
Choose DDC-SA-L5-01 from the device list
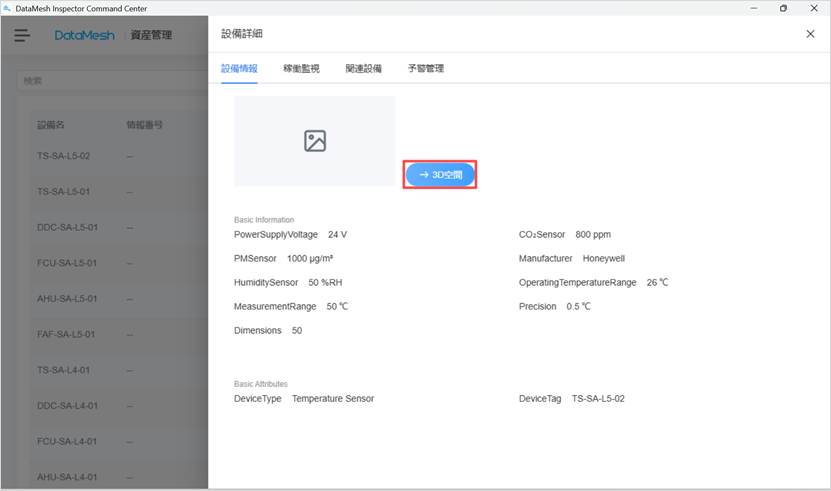[x=67, y=227]
